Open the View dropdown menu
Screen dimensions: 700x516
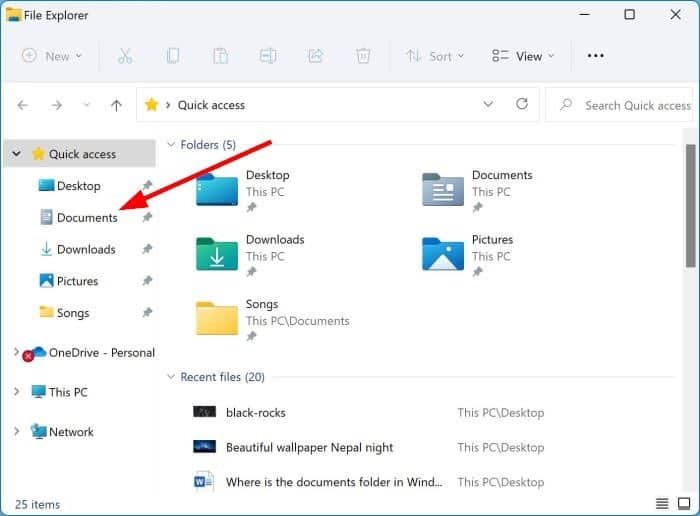[x=523, y=56]
